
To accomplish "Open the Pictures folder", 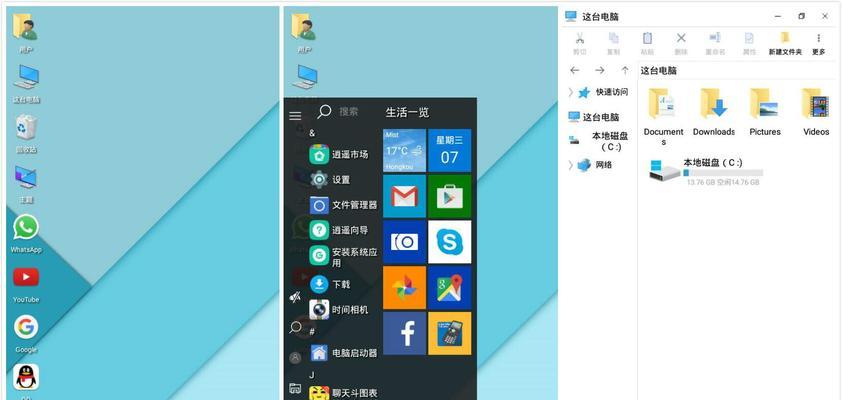I will pos(765,112).
